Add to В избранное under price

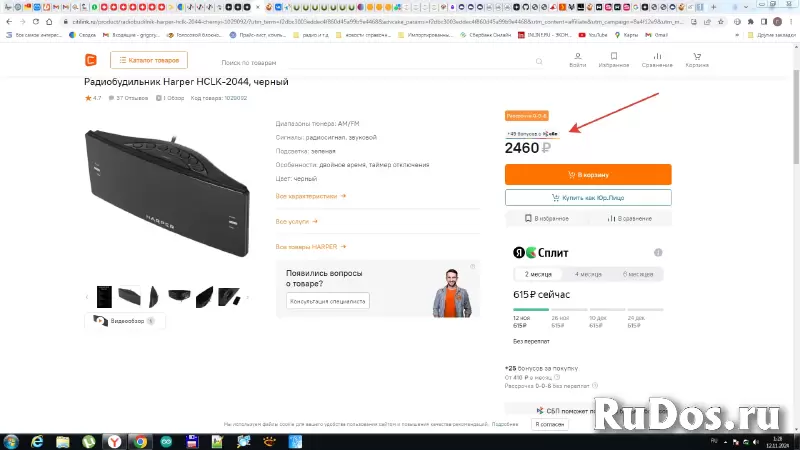[546, 218]
